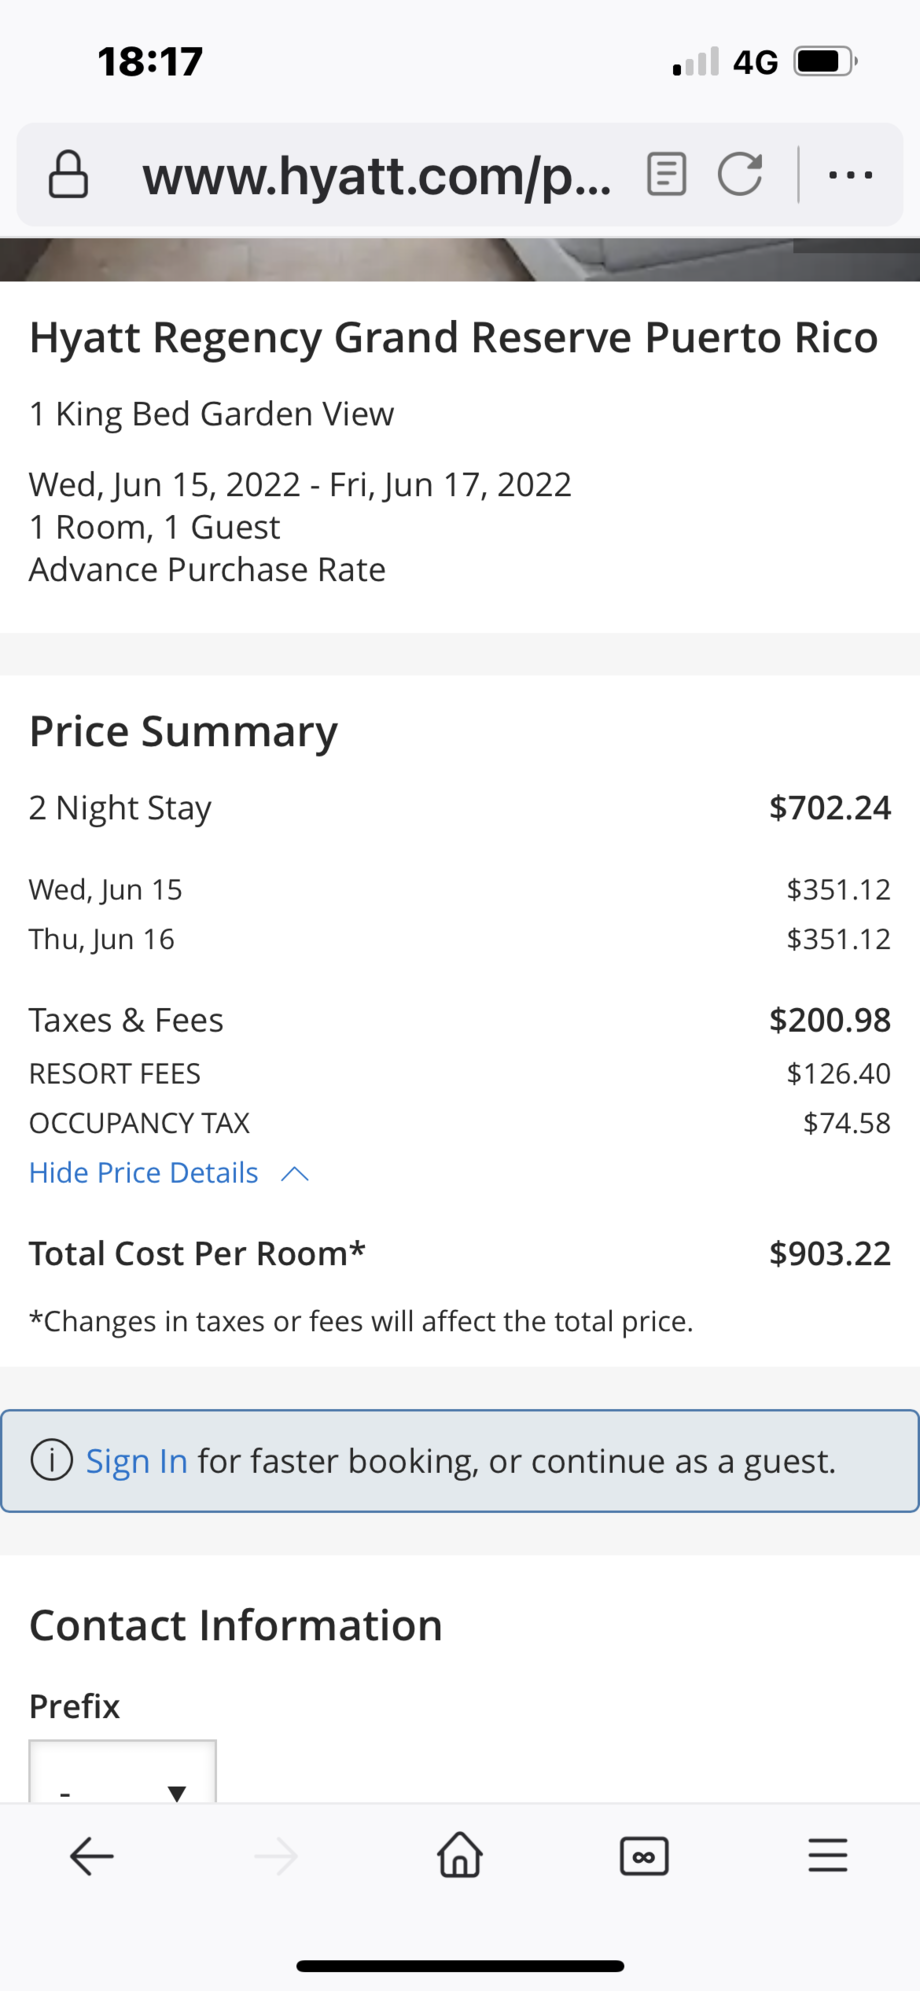Tap the info icon beside Sign In
The height and width of the screenshot is (1991, 920).
click(52, 1460)
